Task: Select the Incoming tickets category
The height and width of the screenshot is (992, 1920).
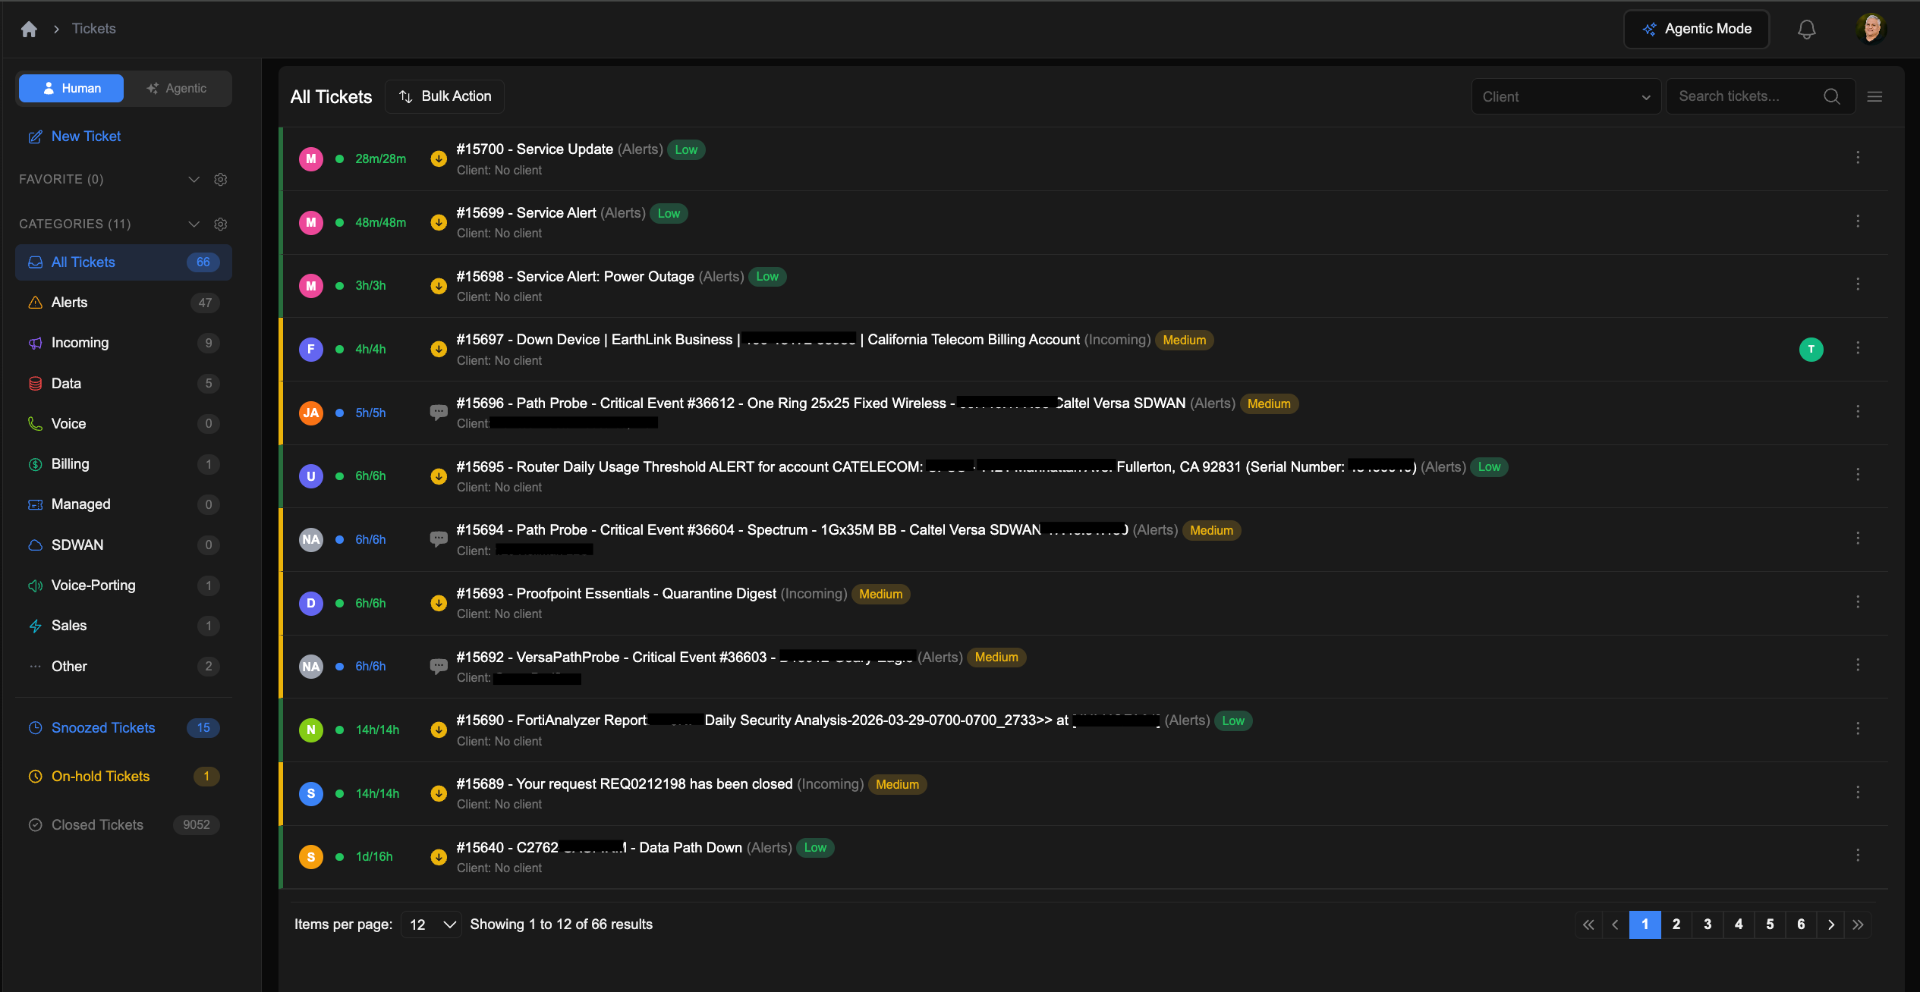Action: 80,343
